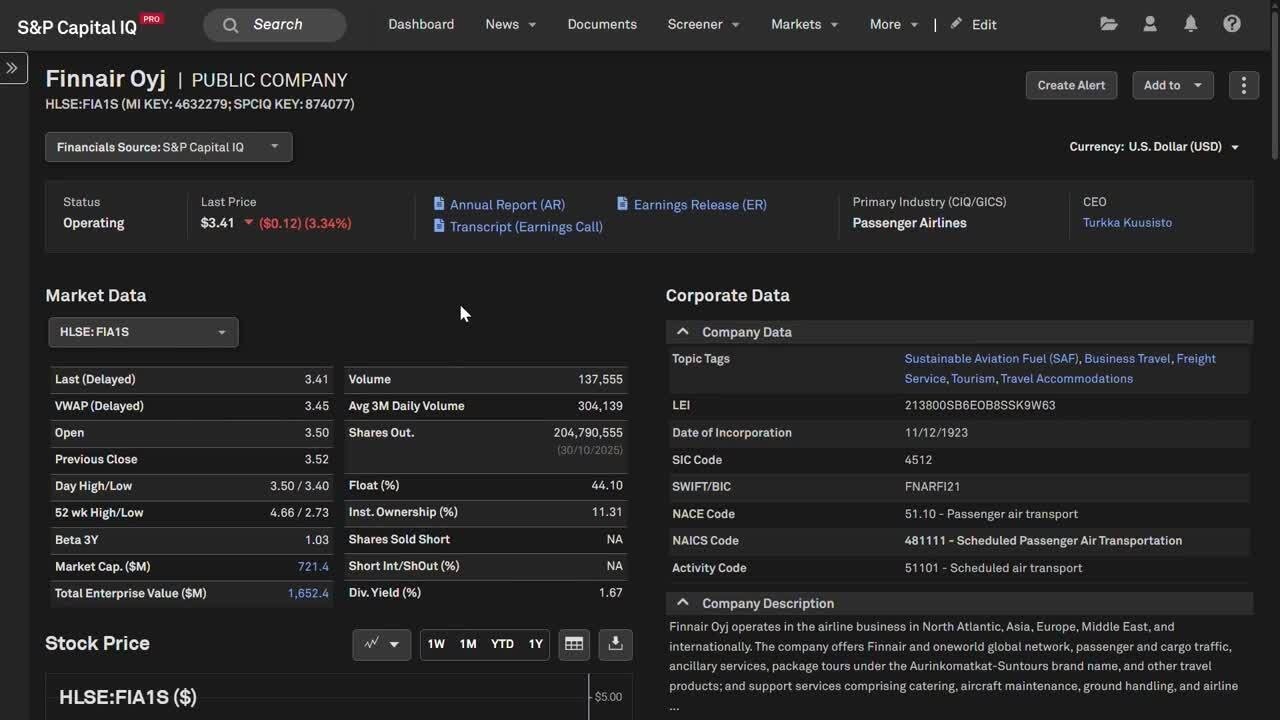Image resolution: width=1280 pixels, height=720 pixels.
Task: Download the stock price chart data
Action: coord(615,644)
